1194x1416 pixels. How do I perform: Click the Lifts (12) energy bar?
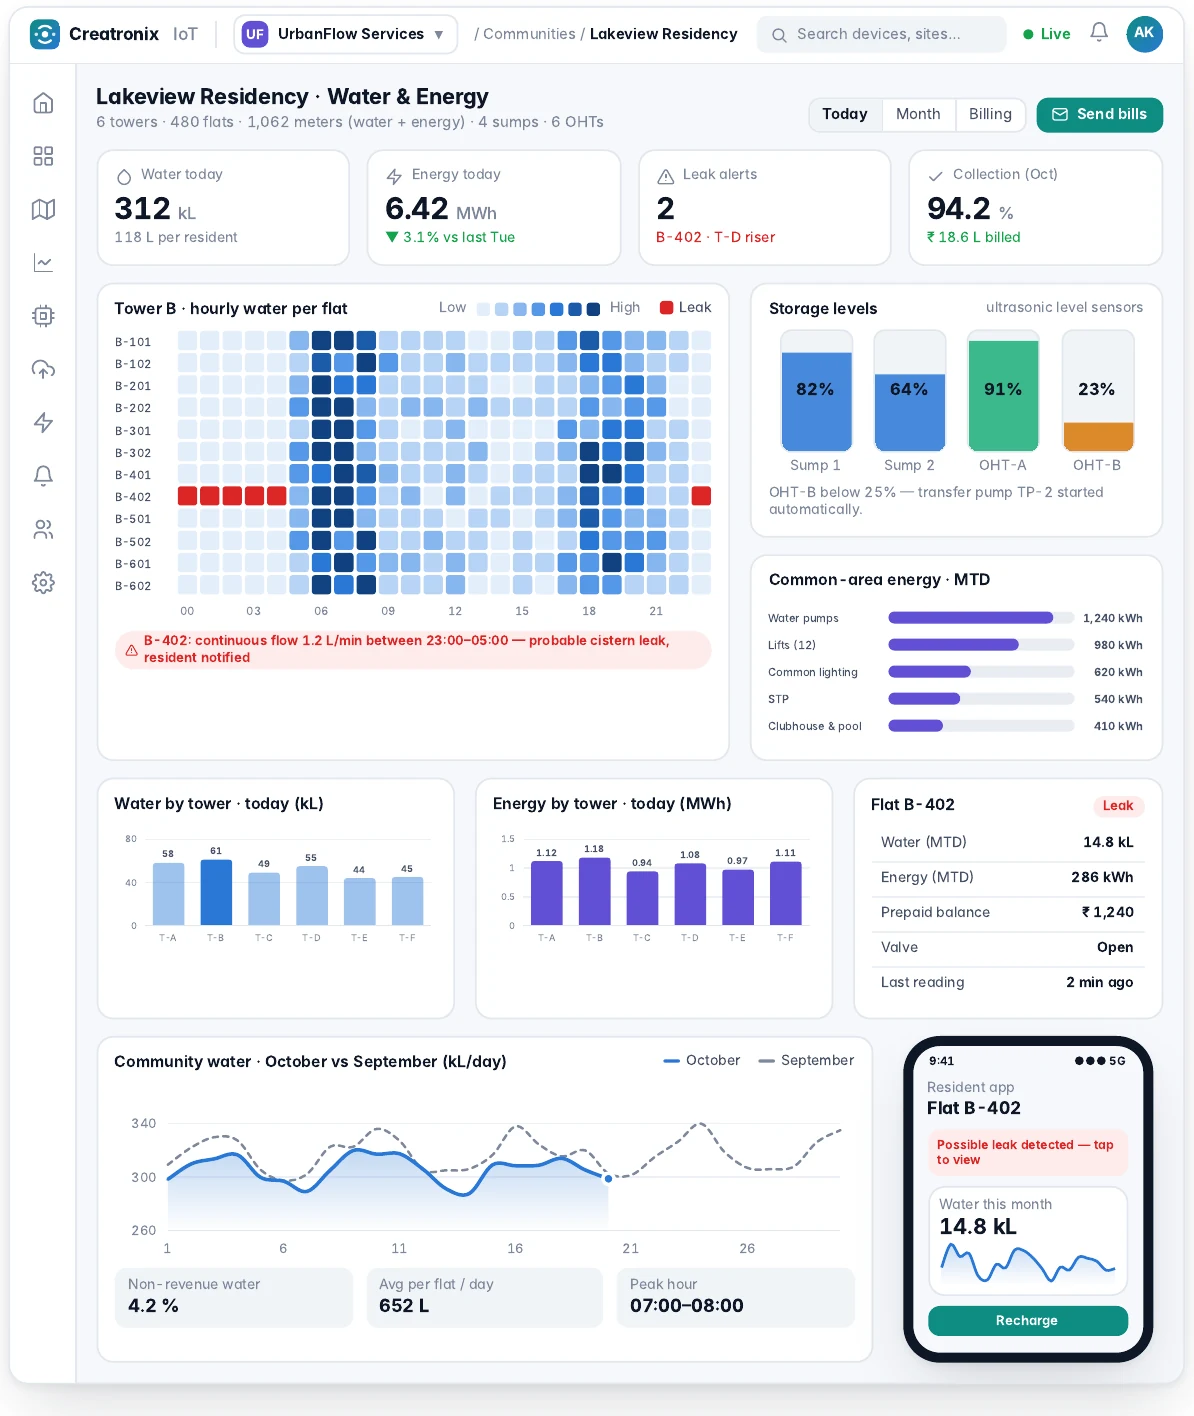954,645
